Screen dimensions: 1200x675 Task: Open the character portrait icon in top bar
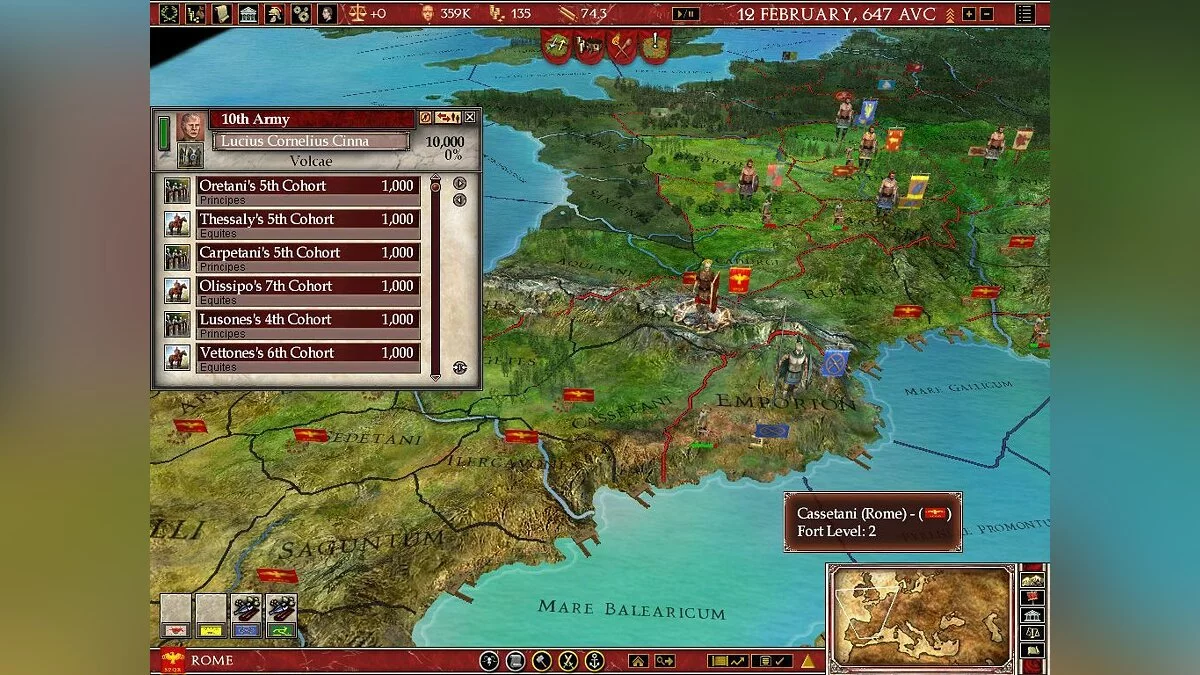(x=326, y=14)
